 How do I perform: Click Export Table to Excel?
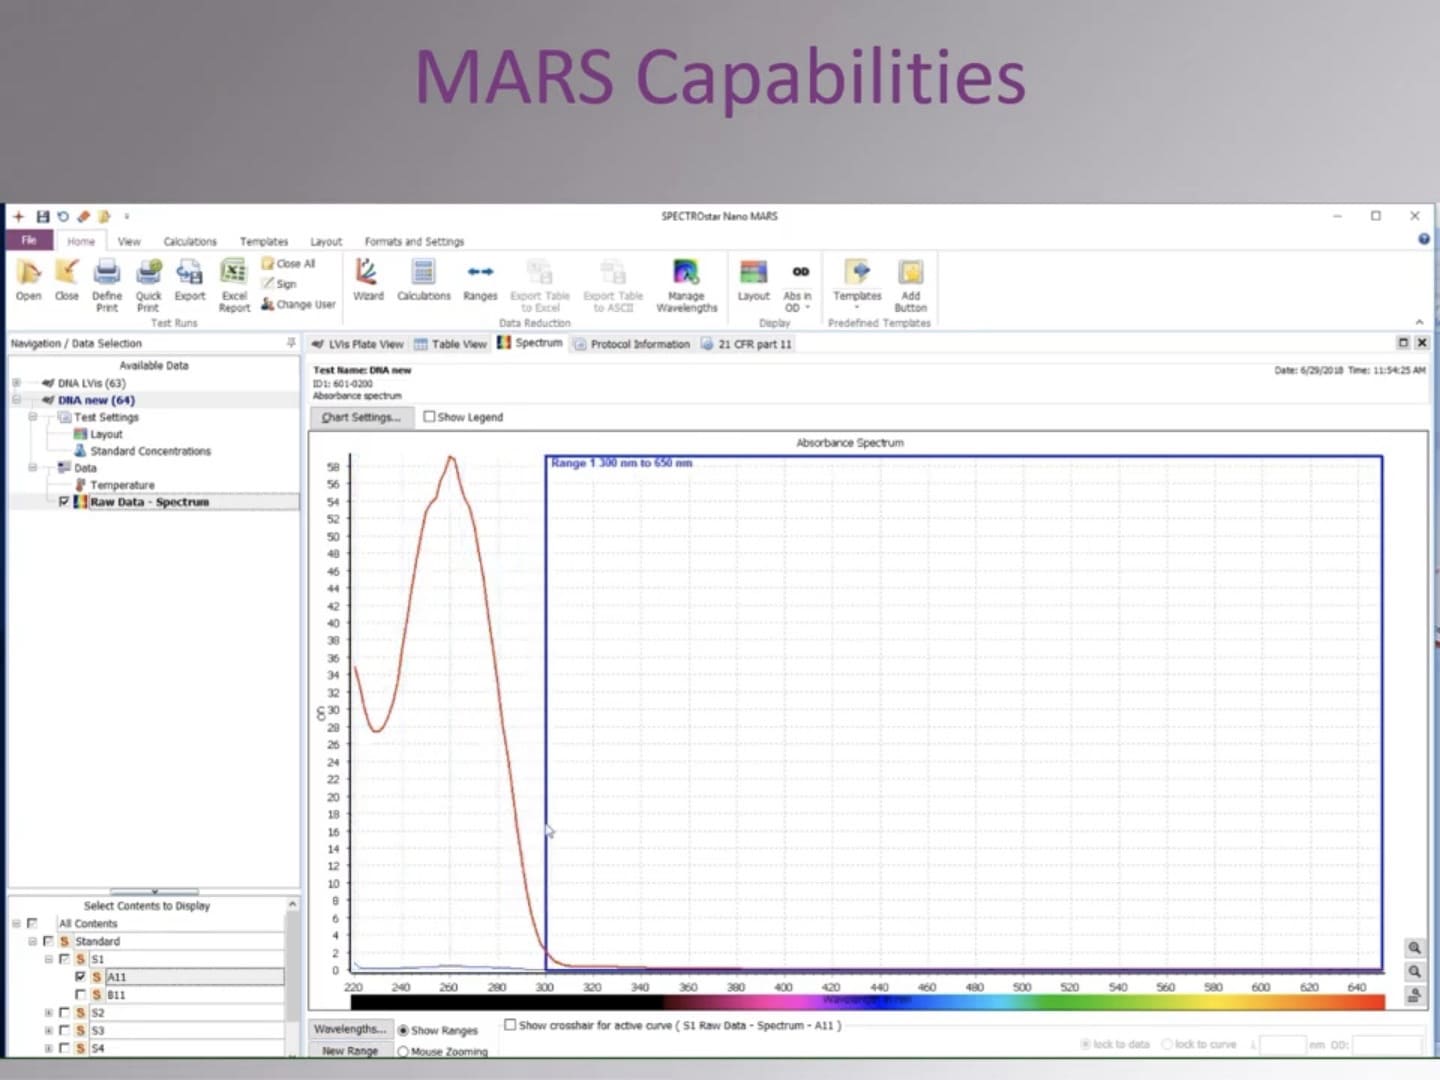tap(540, 285)
